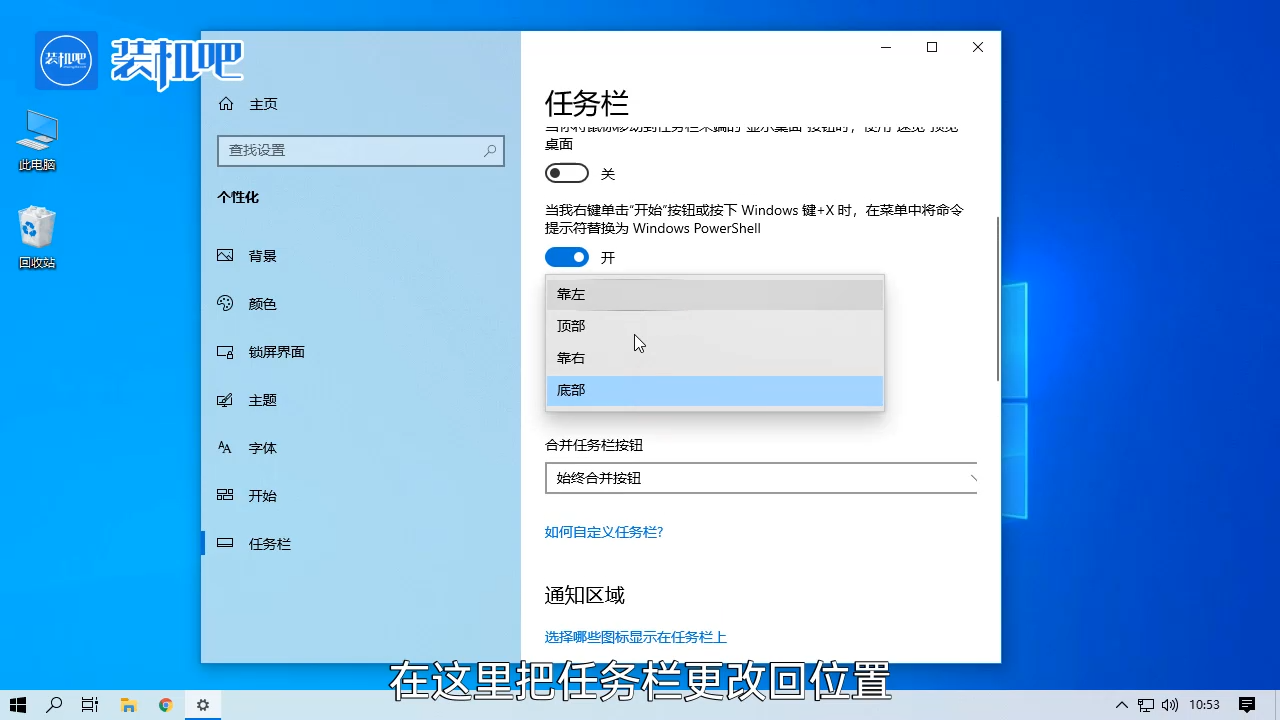Open 主题 settings in the sidebar

pos(262,399)
